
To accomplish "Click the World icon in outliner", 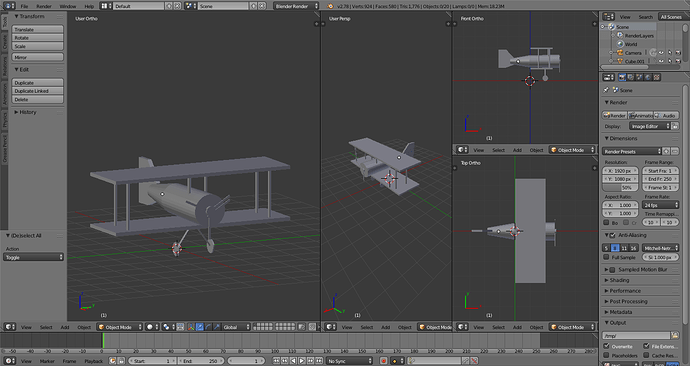I will 620,44.
